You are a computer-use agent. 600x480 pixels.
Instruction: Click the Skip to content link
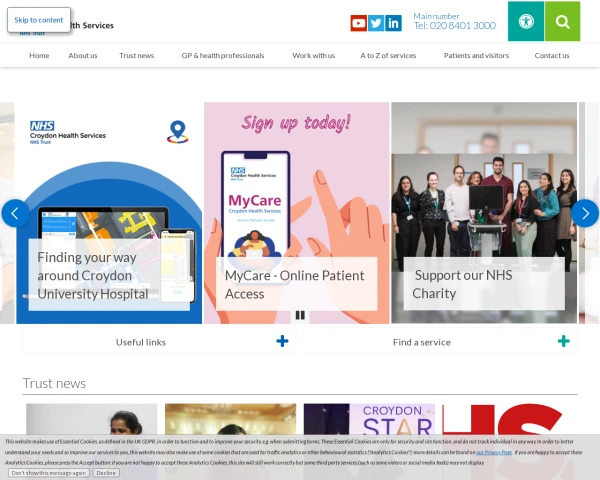[x=39, y=20]
